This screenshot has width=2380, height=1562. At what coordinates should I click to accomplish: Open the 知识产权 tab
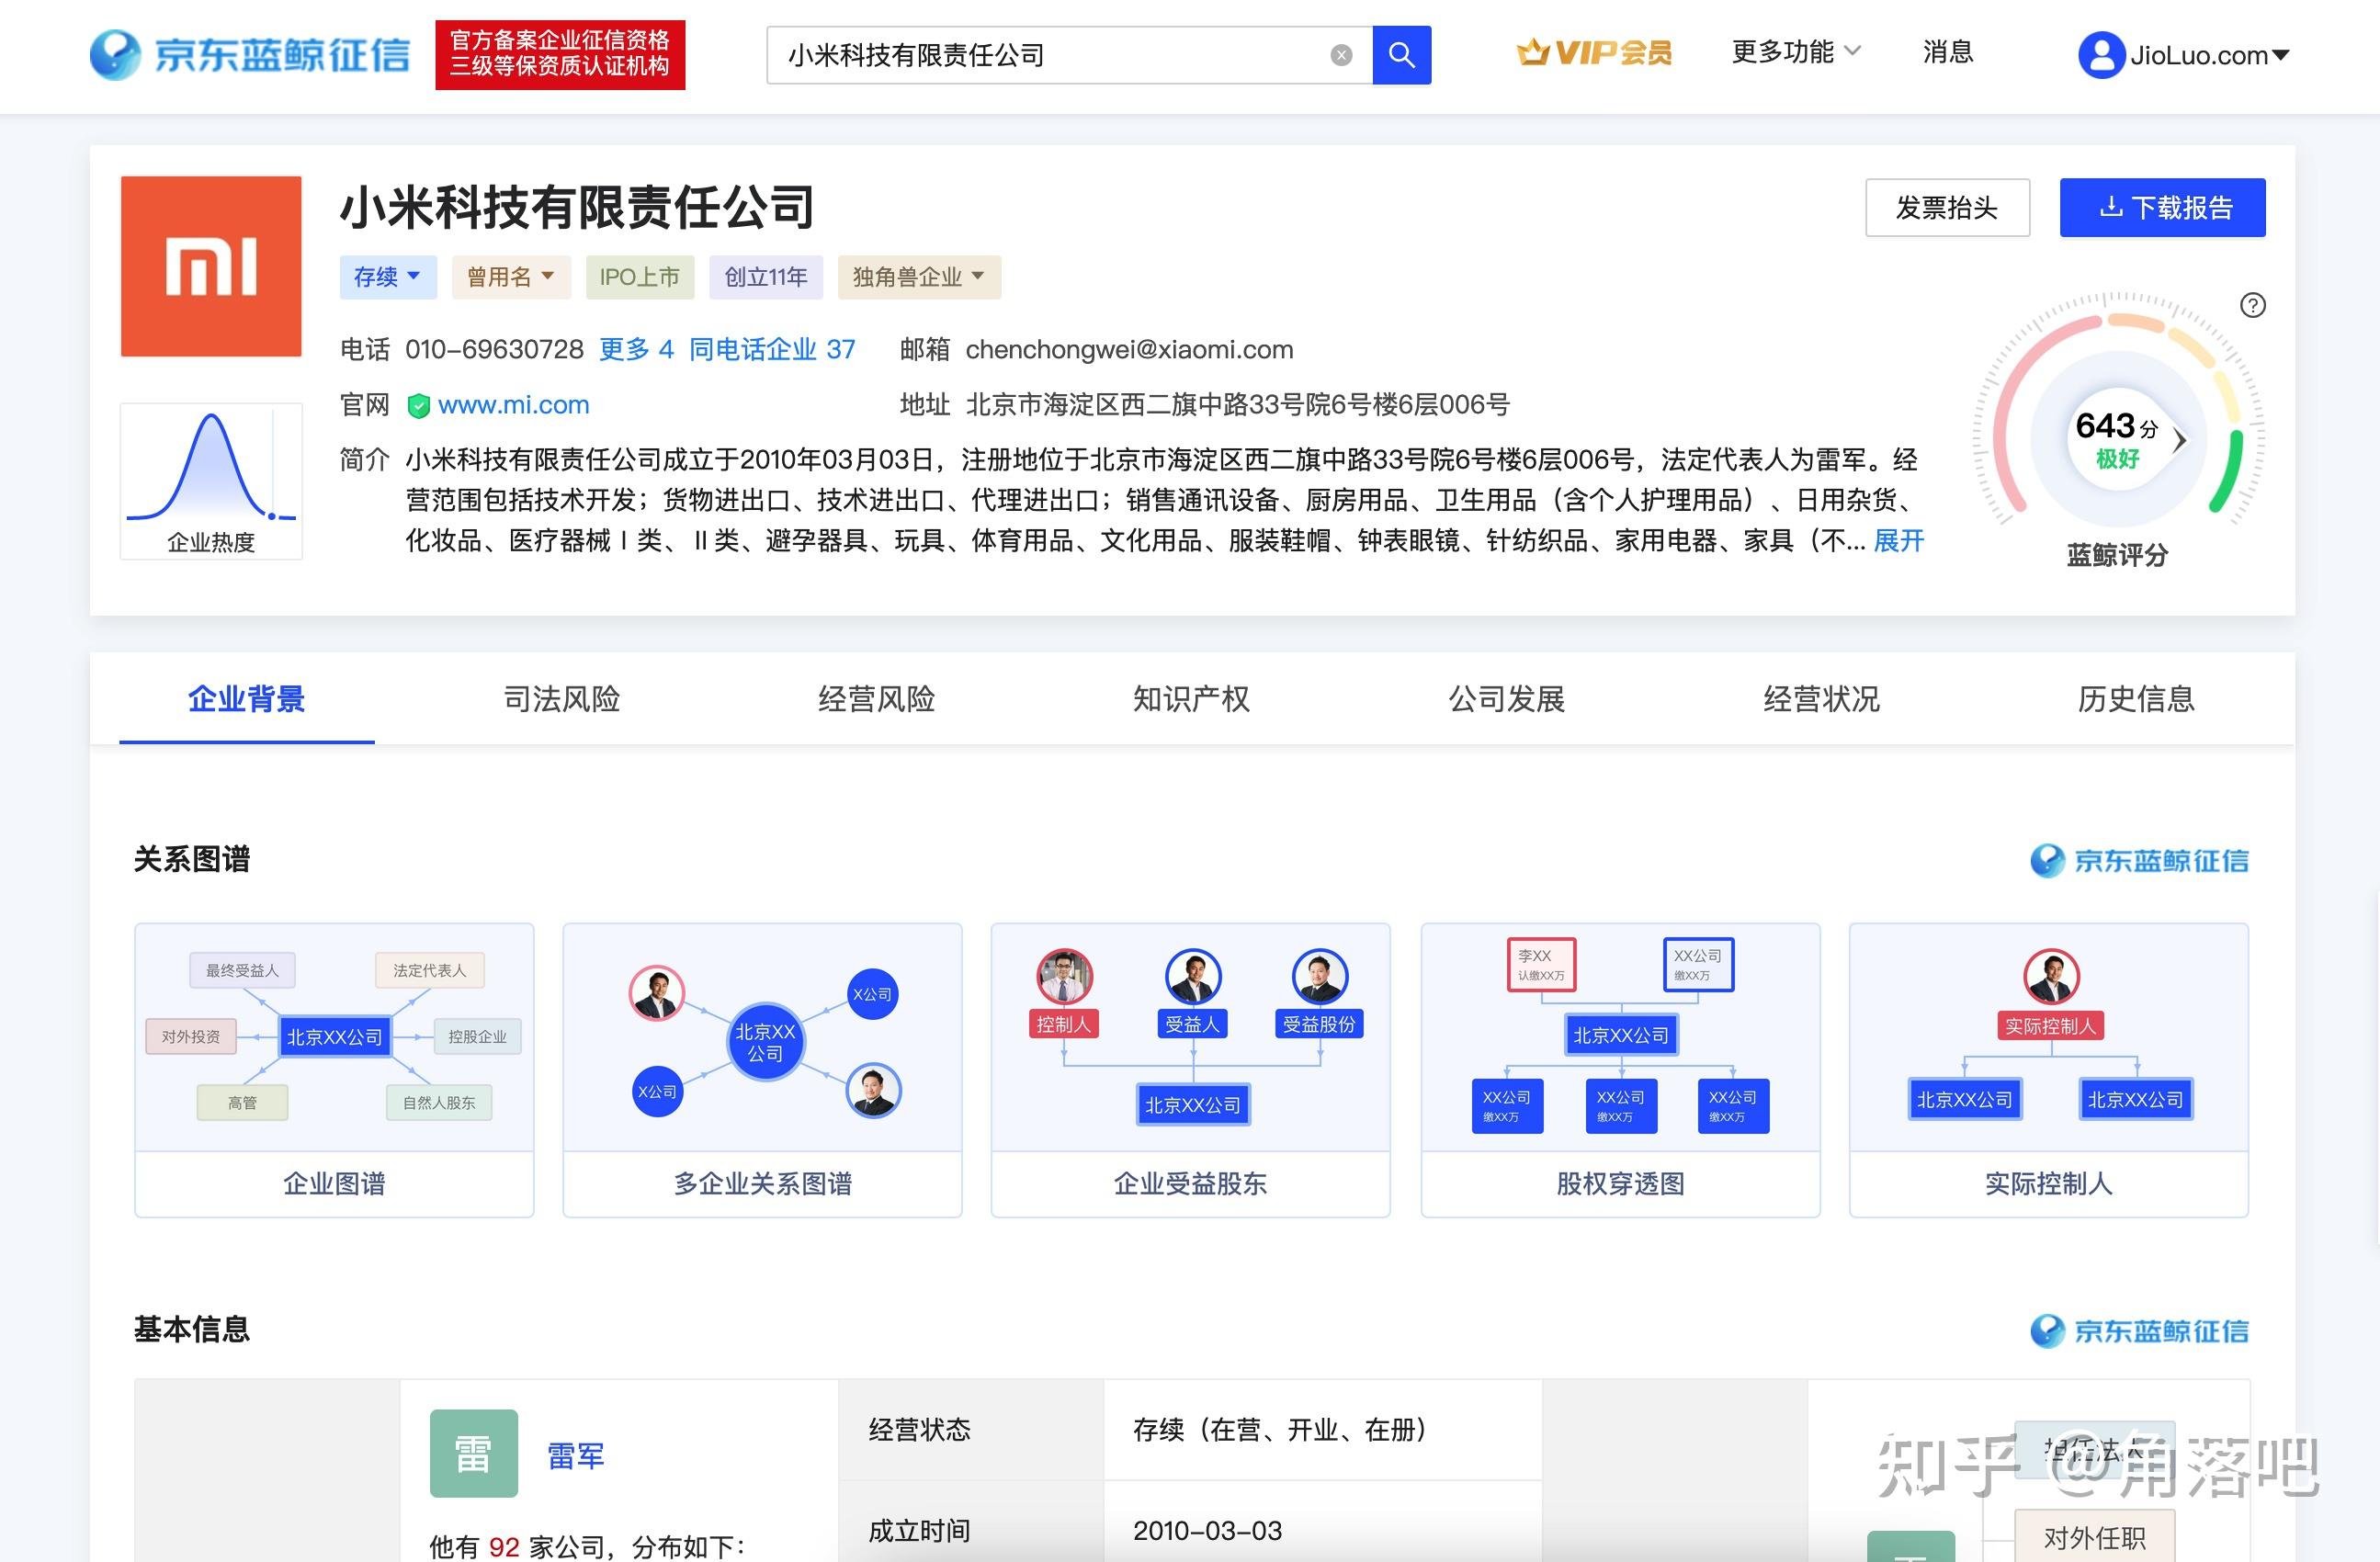point(1192,698)
